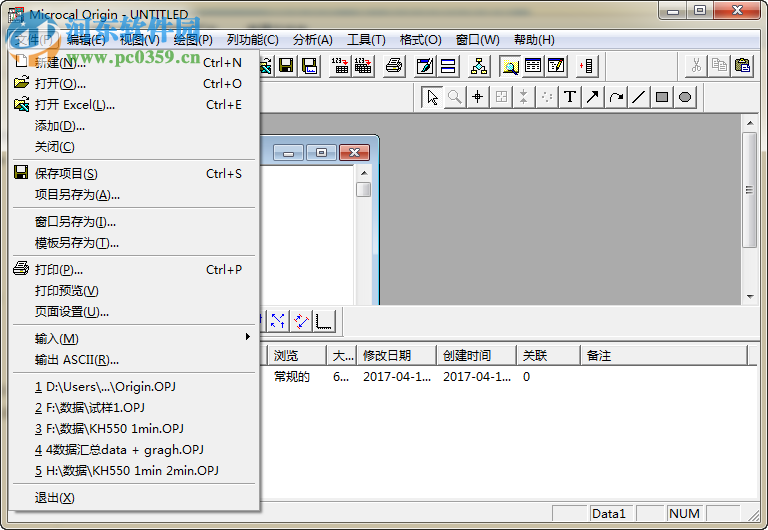This screenshot has width=768, height=530.
Task: Click the 修改日期 column header
Action: tap(398, 355)
